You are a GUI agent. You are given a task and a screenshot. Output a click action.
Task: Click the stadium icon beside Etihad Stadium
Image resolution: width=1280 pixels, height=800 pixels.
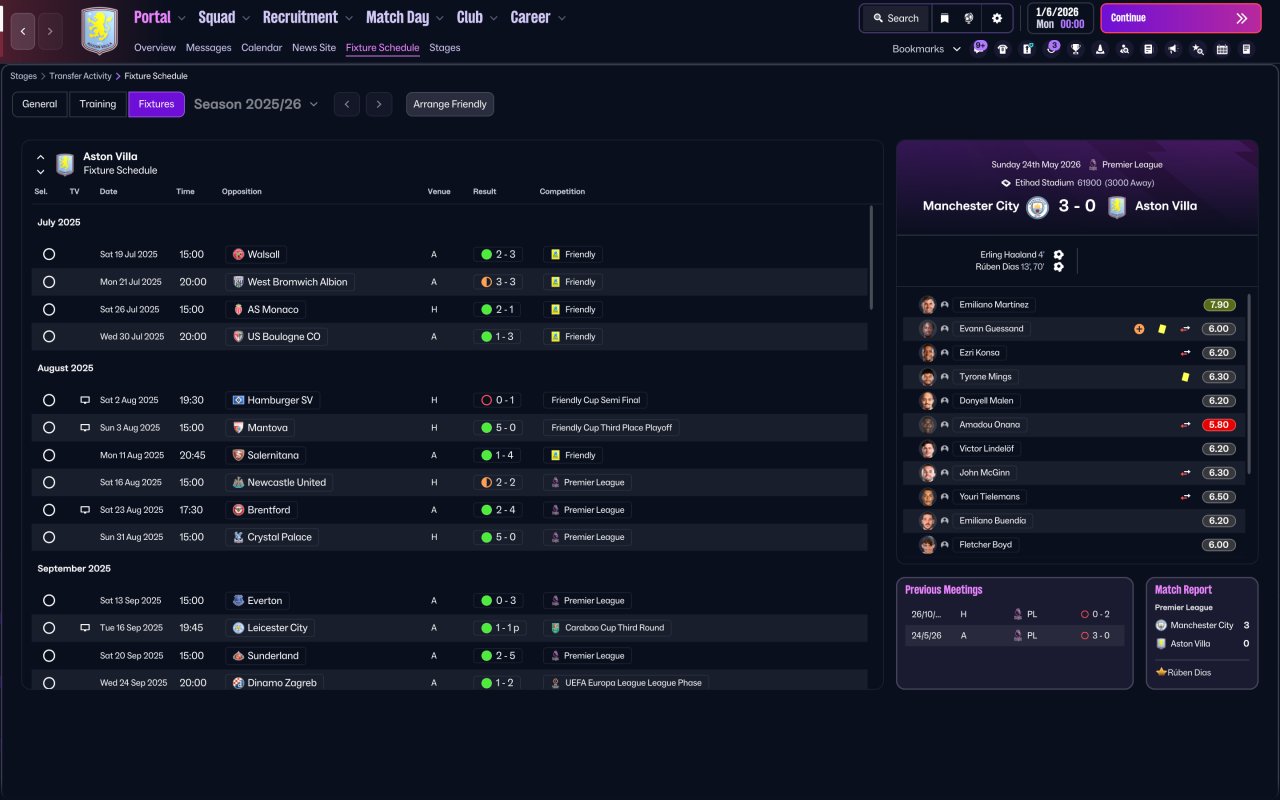[1006, 183]
